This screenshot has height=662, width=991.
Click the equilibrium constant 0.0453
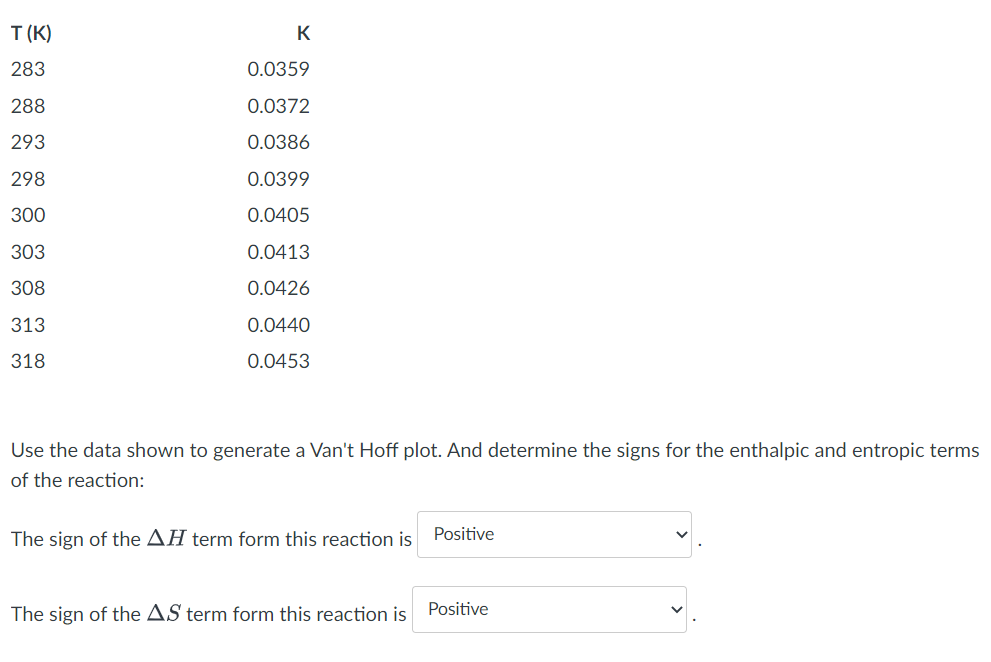[278, 360]
